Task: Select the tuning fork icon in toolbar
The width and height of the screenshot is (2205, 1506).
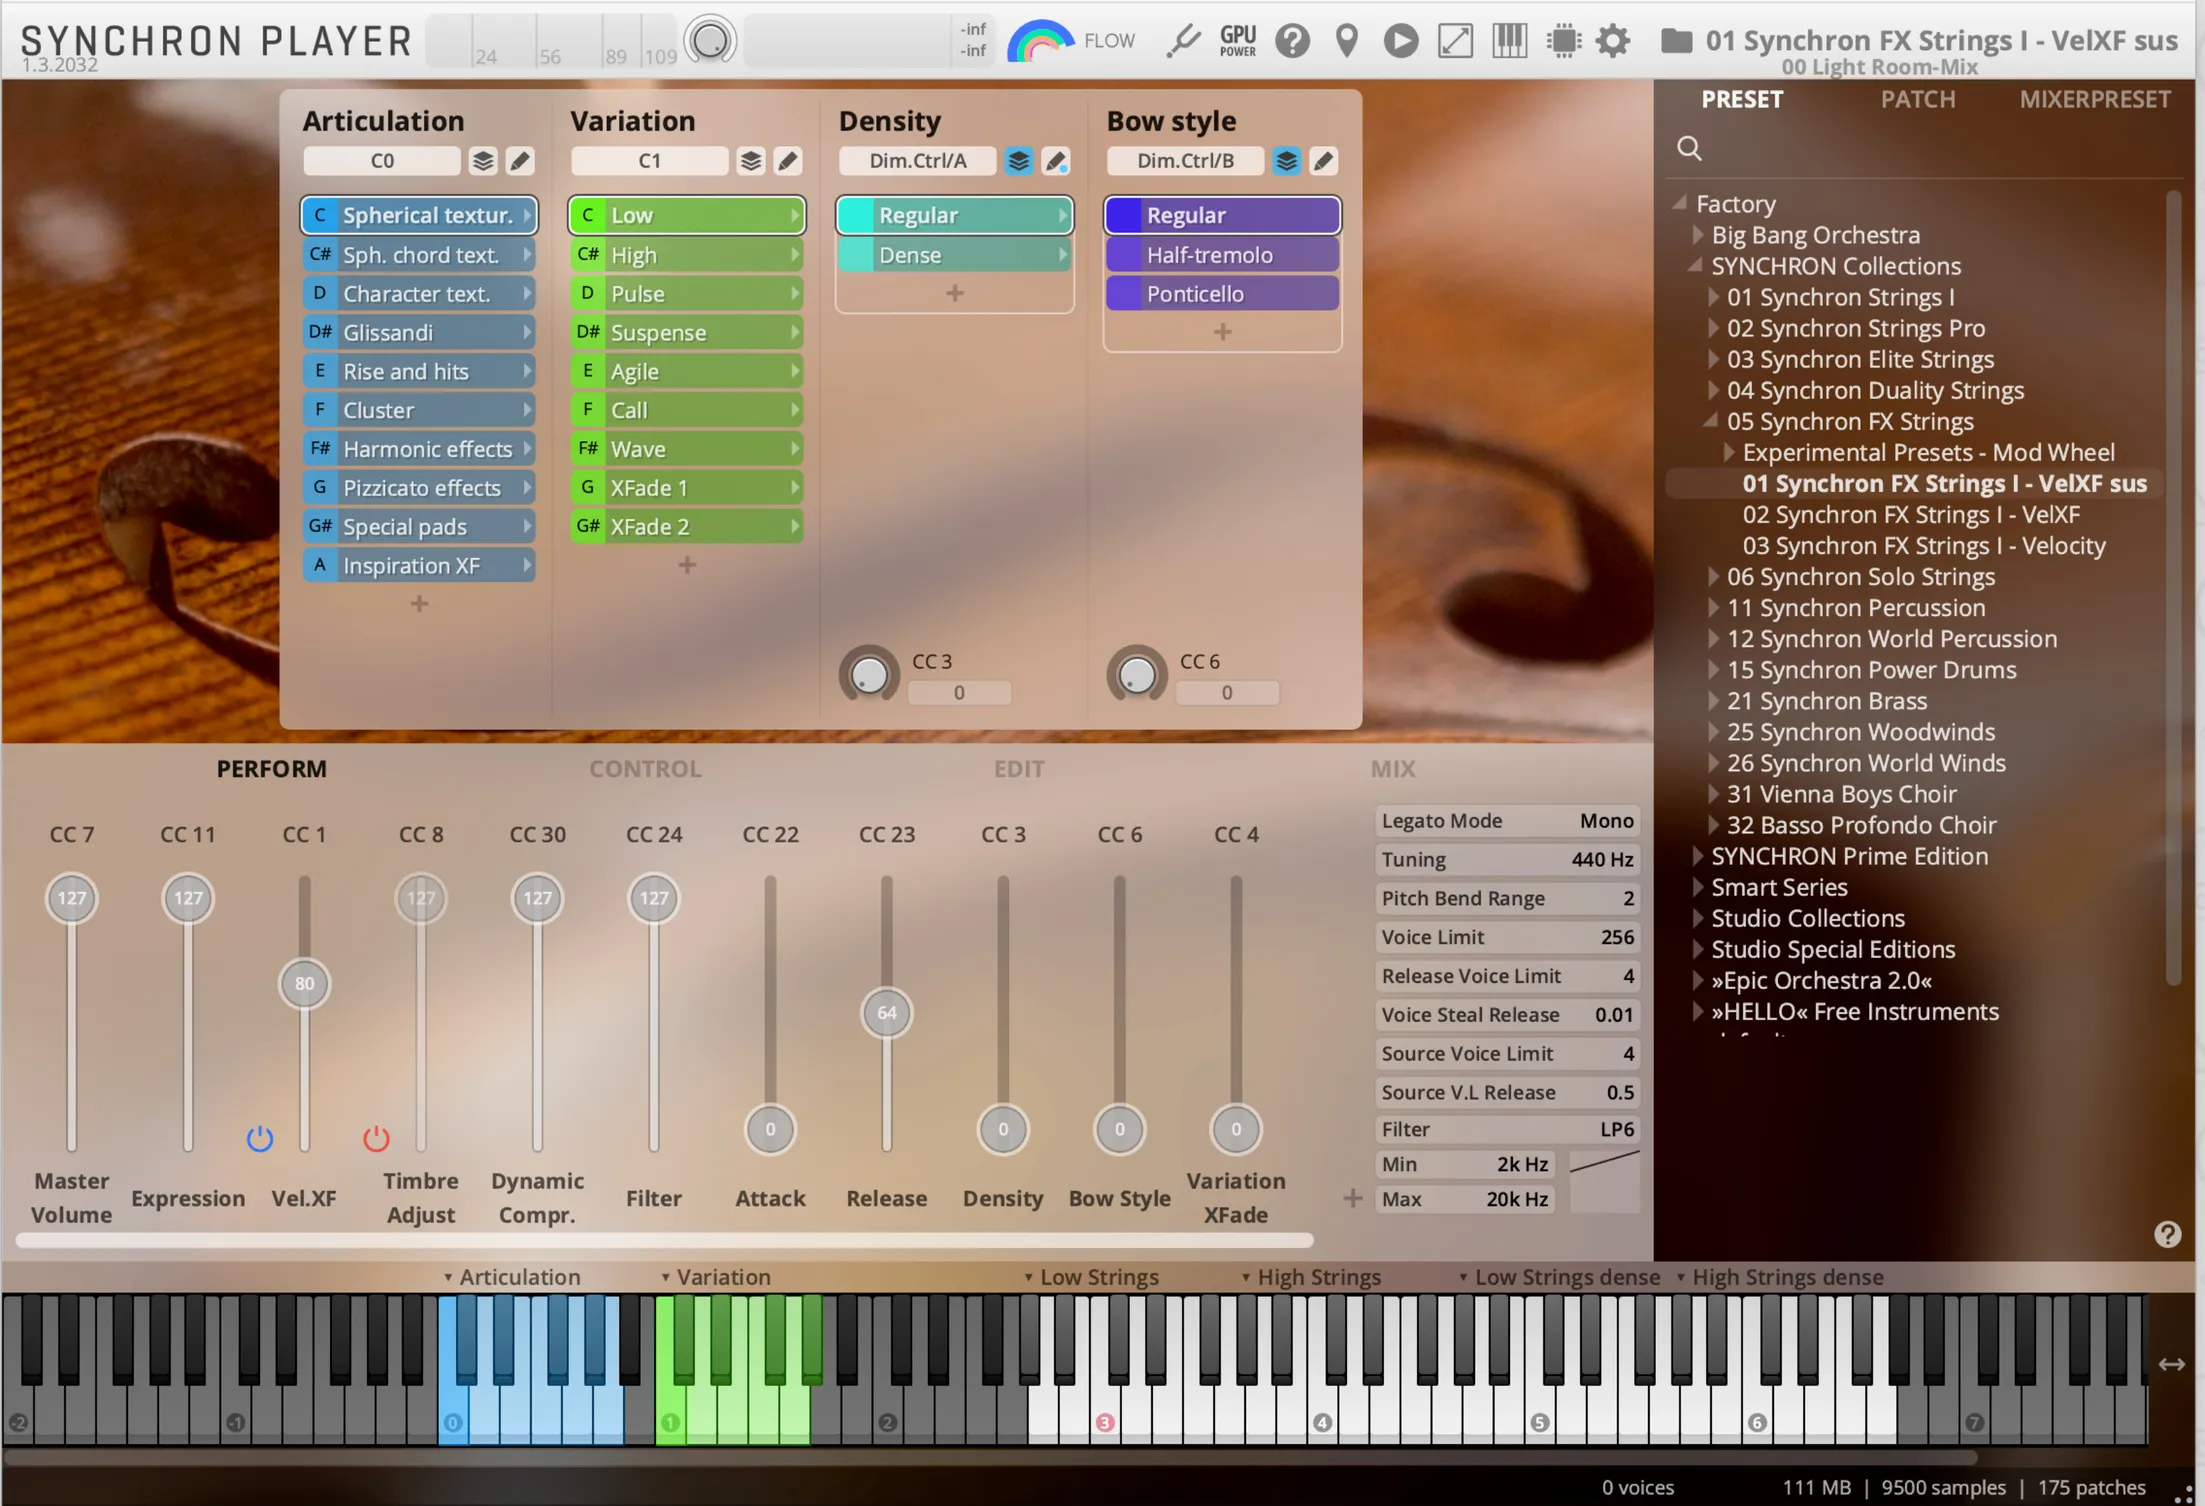Action: point(1183,41)
